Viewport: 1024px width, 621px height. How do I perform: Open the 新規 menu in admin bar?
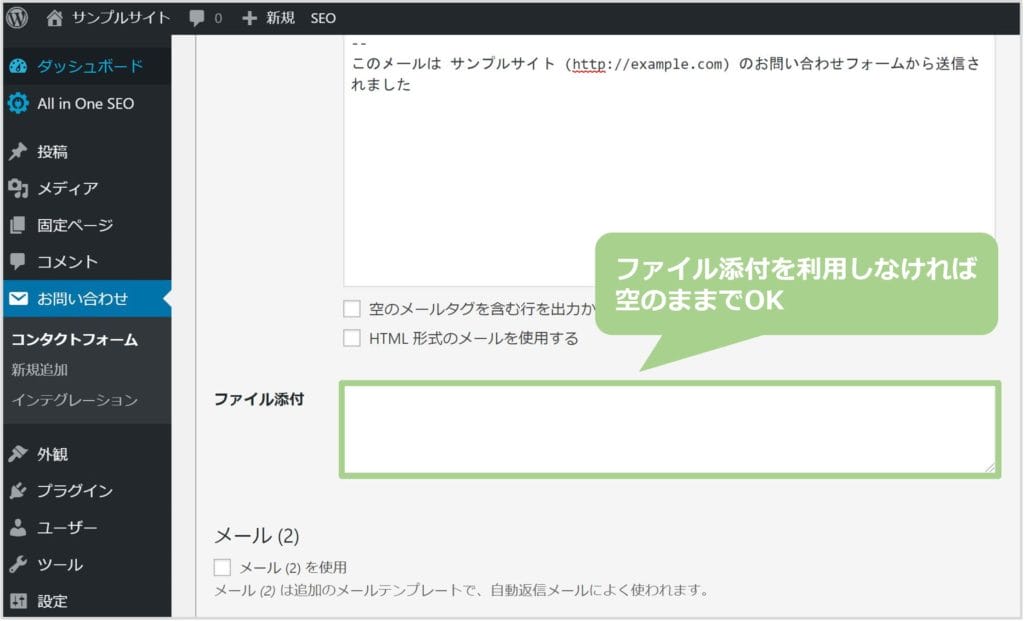(x=280, y=18)
